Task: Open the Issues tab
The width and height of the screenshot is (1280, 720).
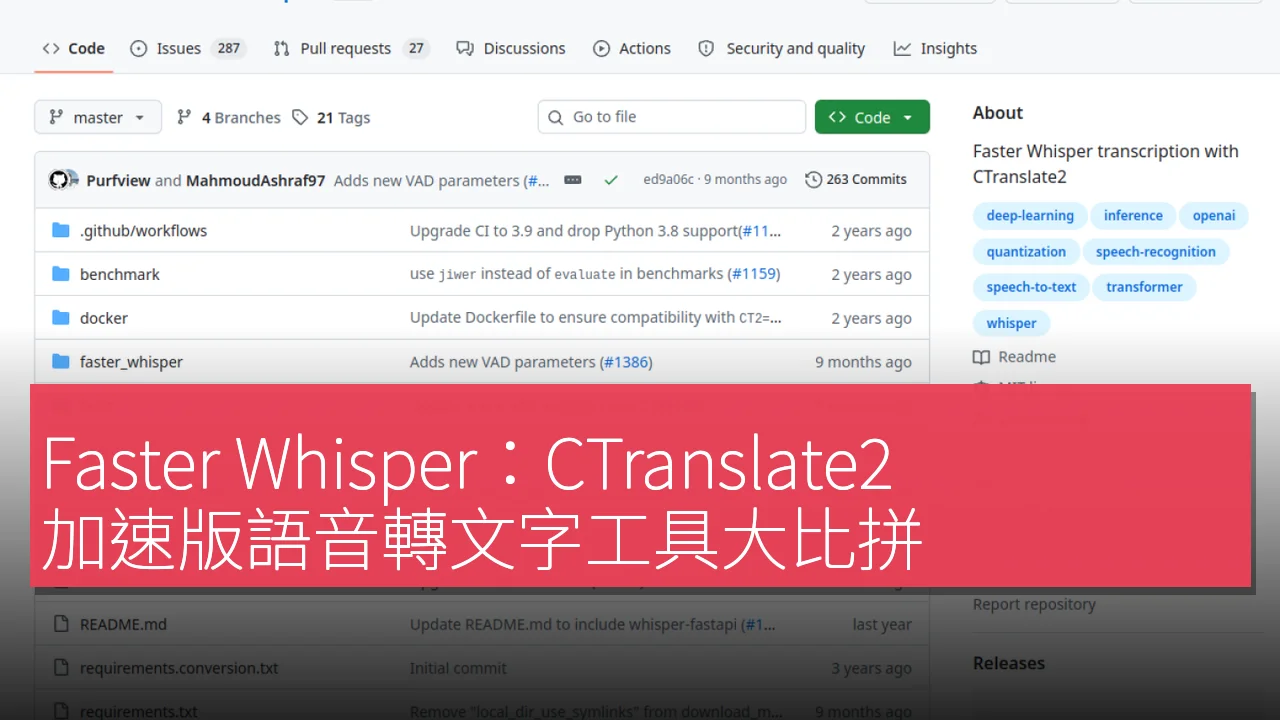Action: point(187,48)
